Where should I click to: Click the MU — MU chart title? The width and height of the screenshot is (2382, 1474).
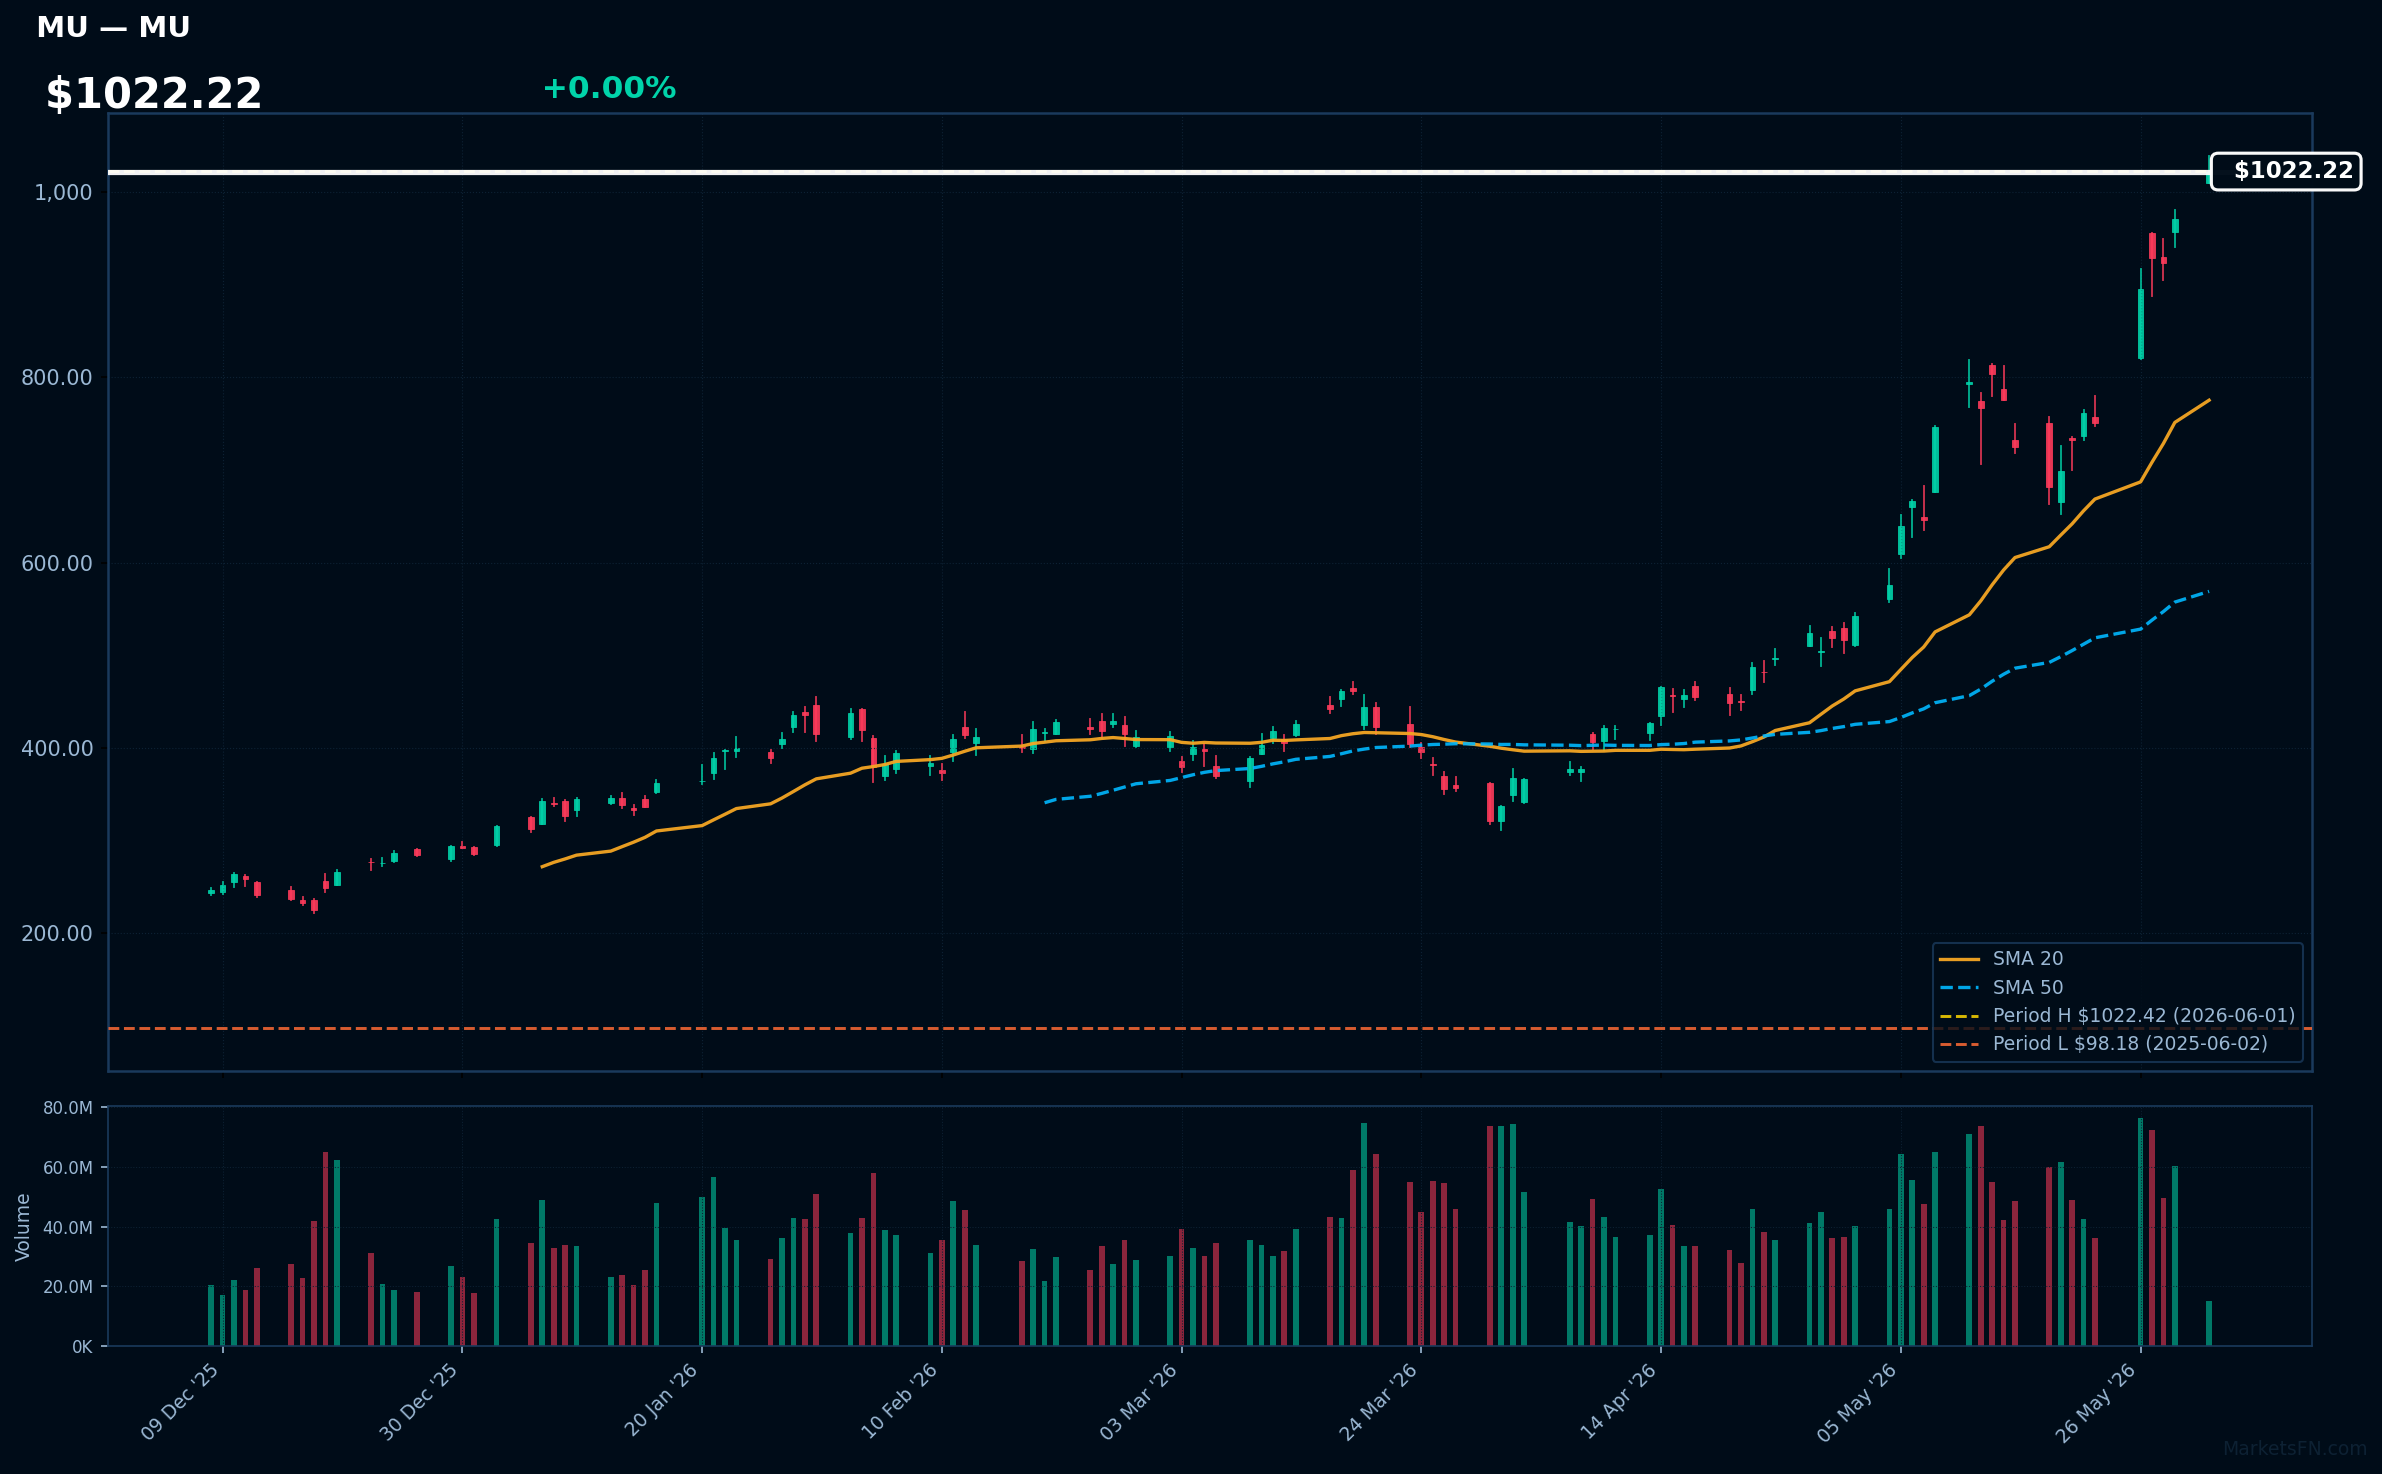pyautogui.click(x=113, y=27)
